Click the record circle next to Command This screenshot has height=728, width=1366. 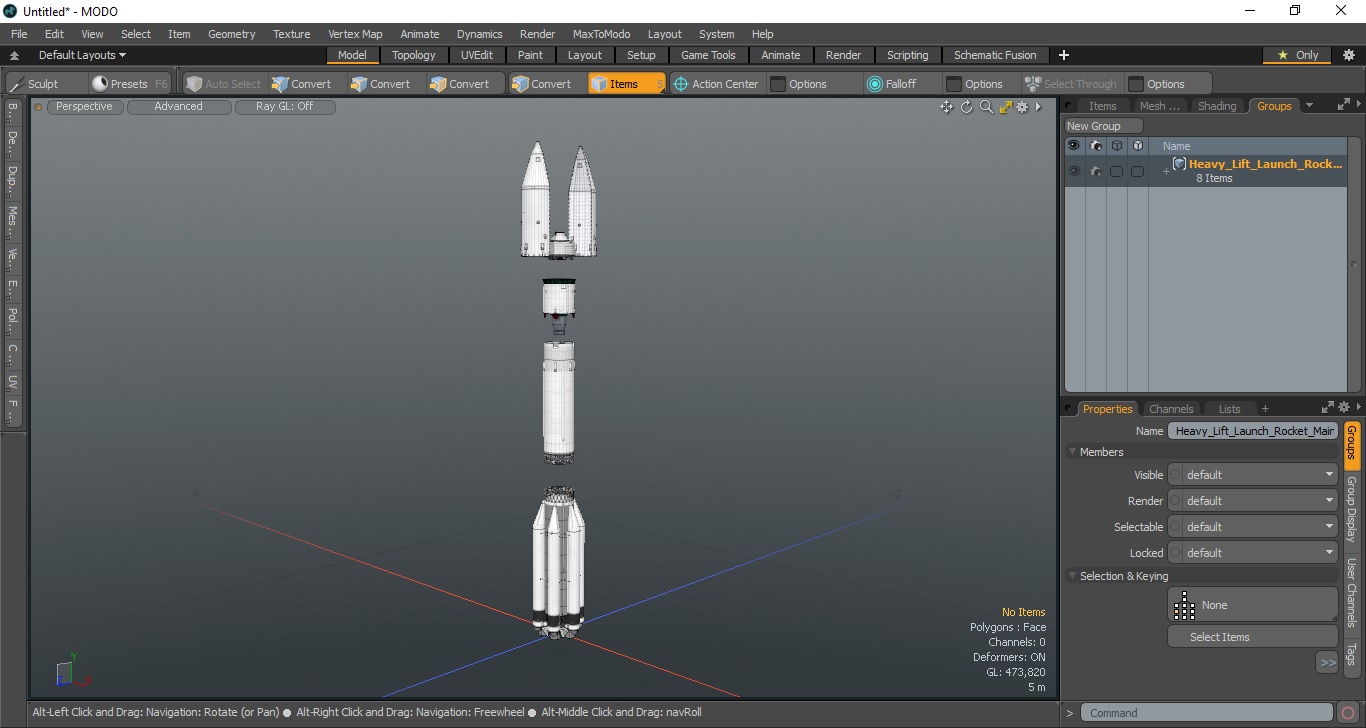[1348, 713]
